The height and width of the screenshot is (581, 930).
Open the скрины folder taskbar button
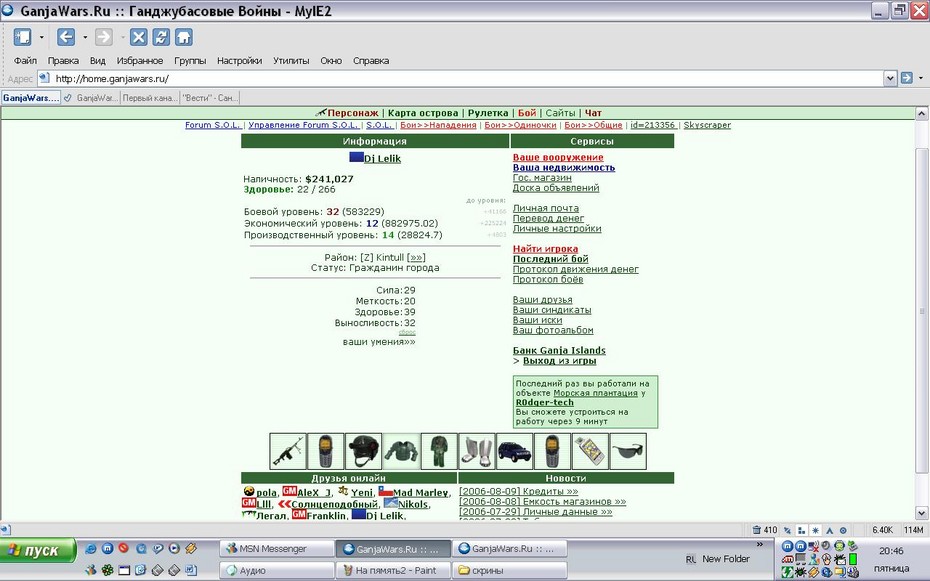pyautogui.click(x=509, y=570)
